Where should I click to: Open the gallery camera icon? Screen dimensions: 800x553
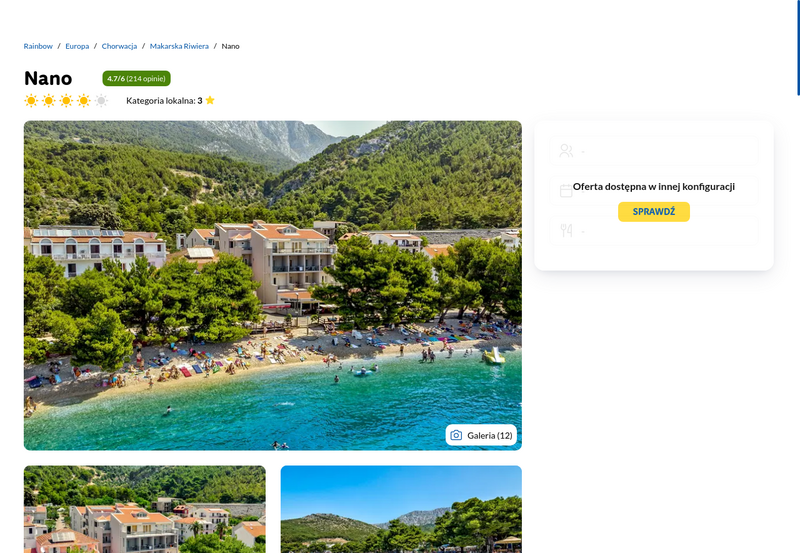(457, 435)
